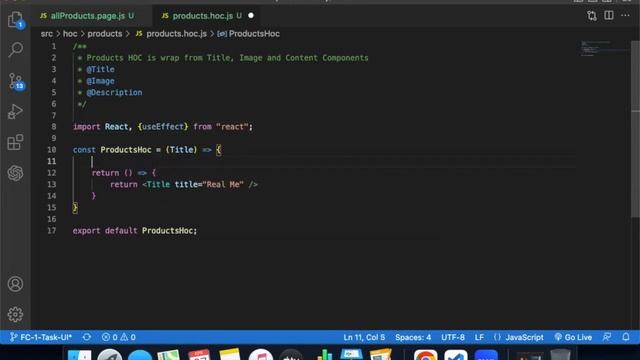The width and height of the screenshot is (640, 360).
Task: Click the hoc breadcrumb folder
Action: click(70, 34)
